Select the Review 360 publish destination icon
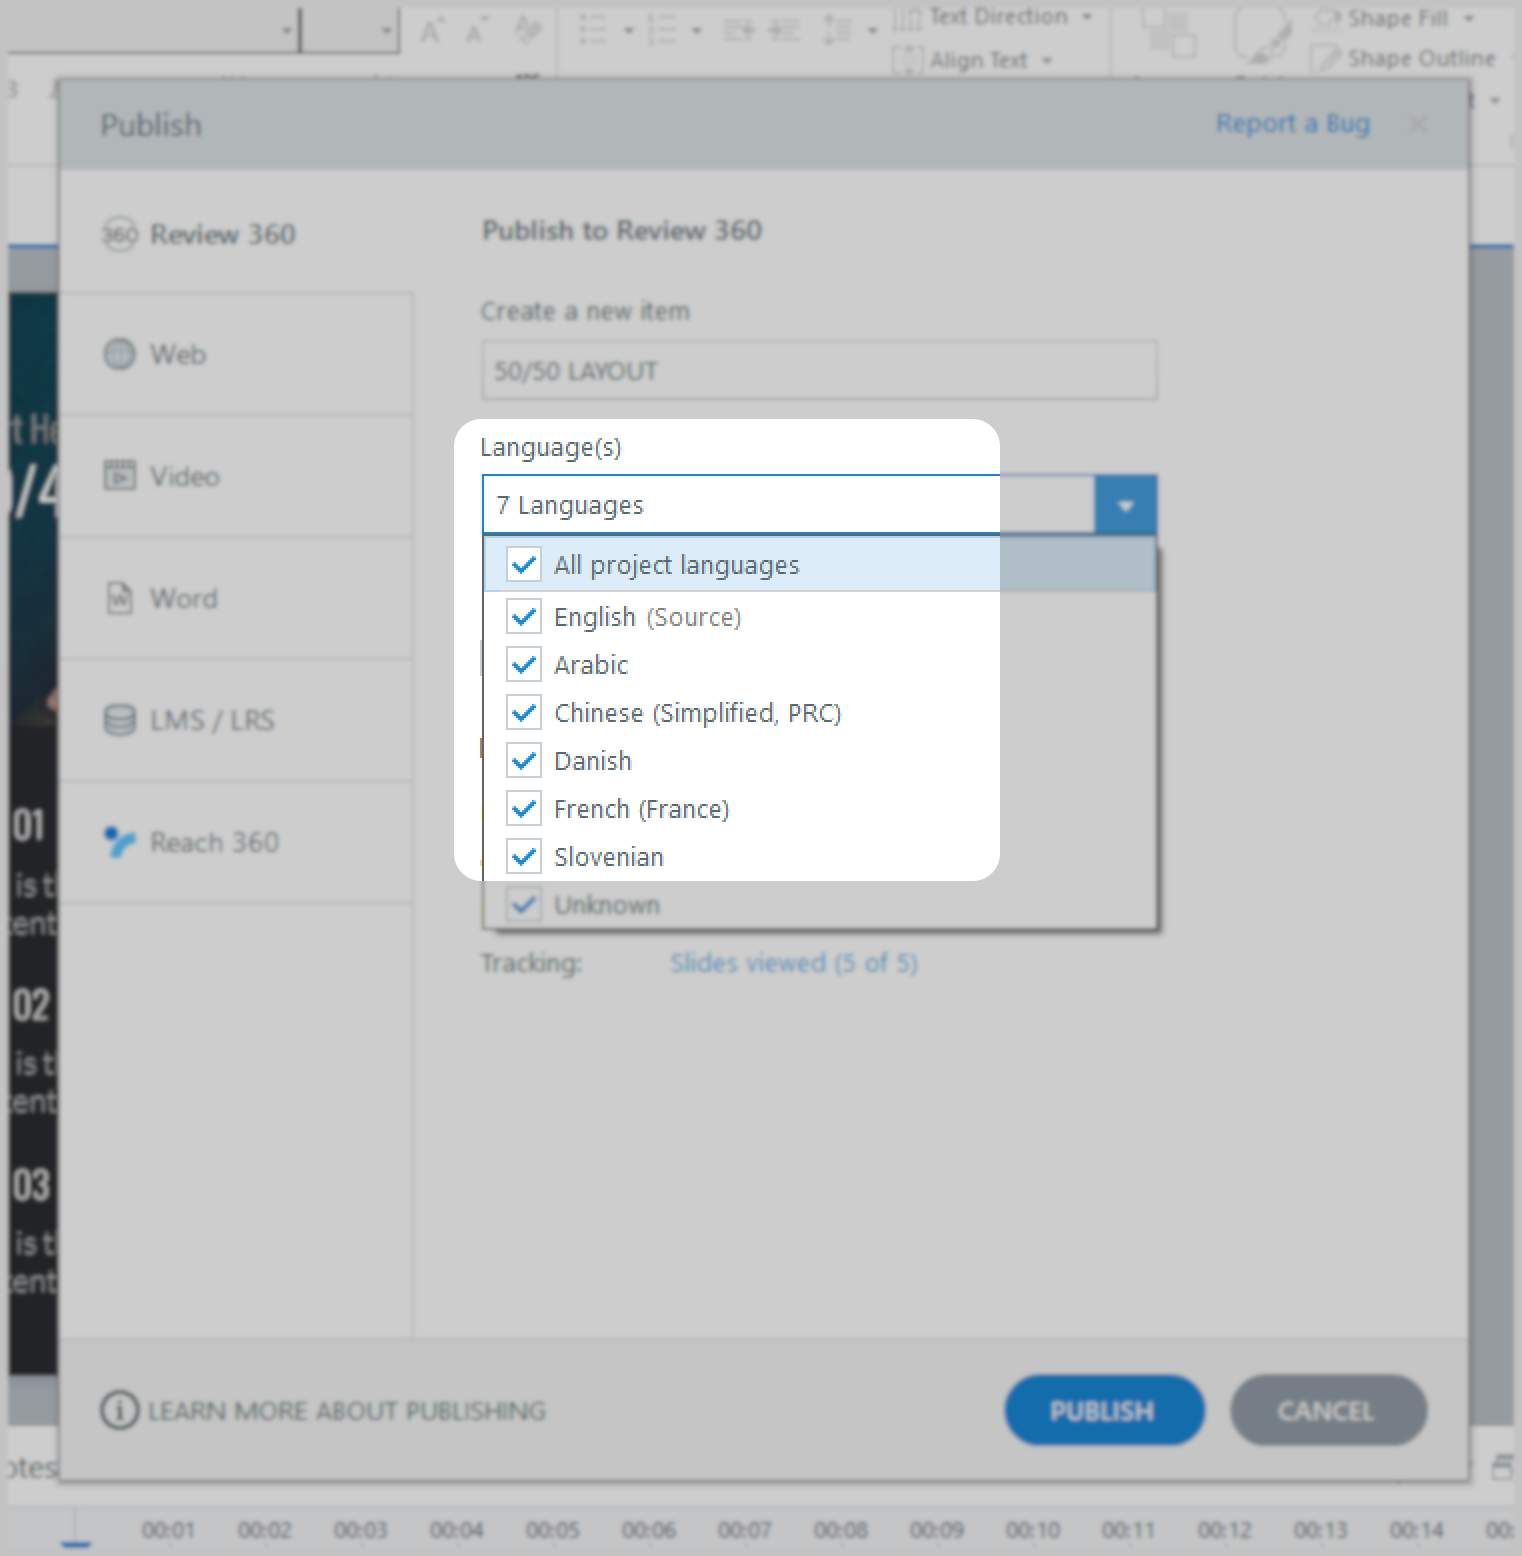1522x1556 pixels. (120, 234)
